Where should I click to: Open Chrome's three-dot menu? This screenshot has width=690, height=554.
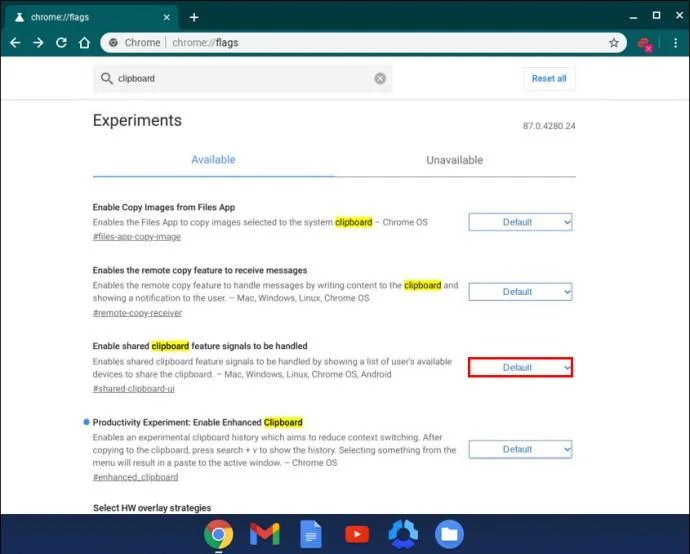point(675,43)
